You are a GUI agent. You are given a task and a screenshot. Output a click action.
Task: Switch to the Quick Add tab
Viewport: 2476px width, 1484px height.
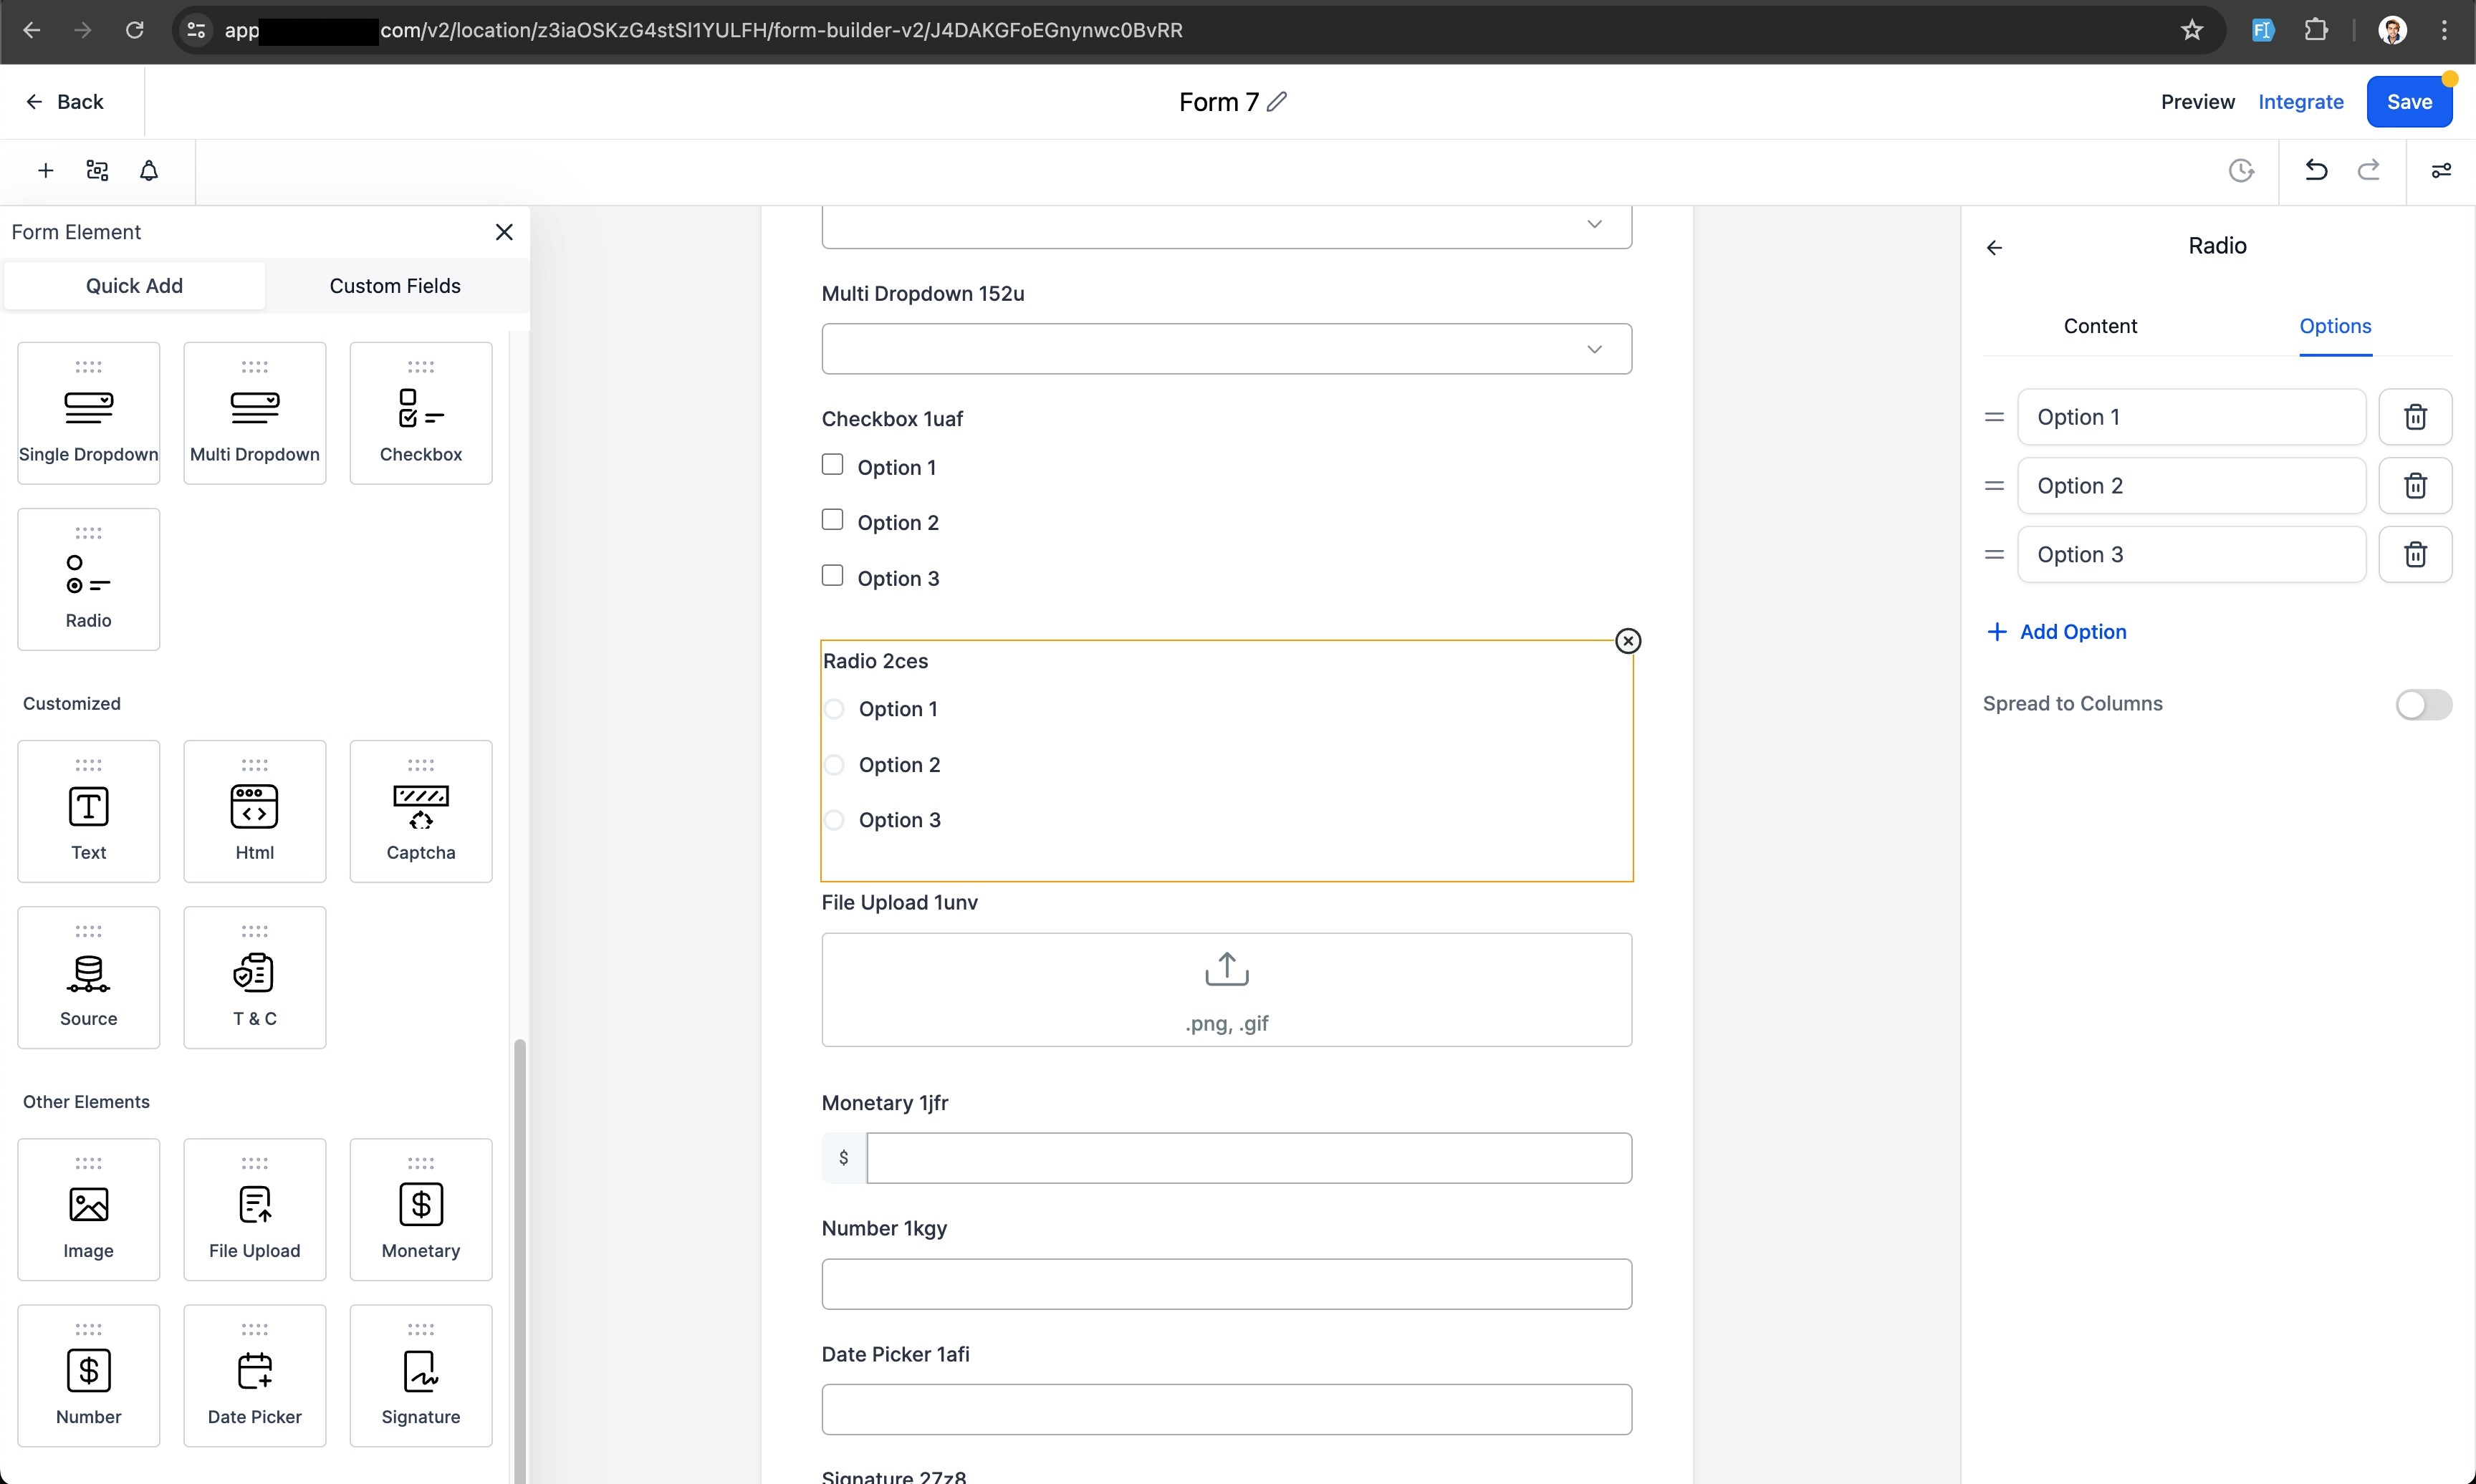point(134,286)
